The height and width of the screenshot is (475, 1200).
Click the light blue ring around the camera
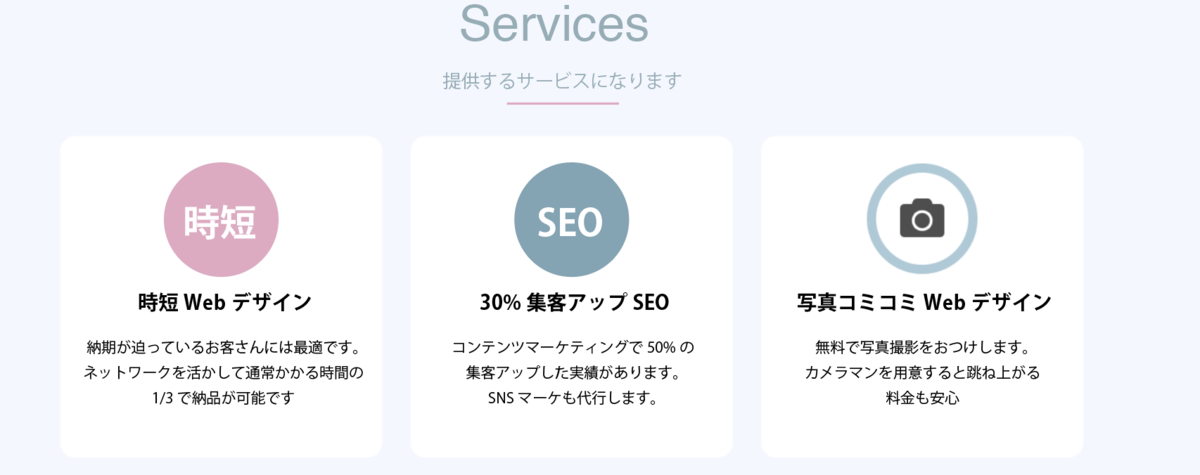[922, 169]
